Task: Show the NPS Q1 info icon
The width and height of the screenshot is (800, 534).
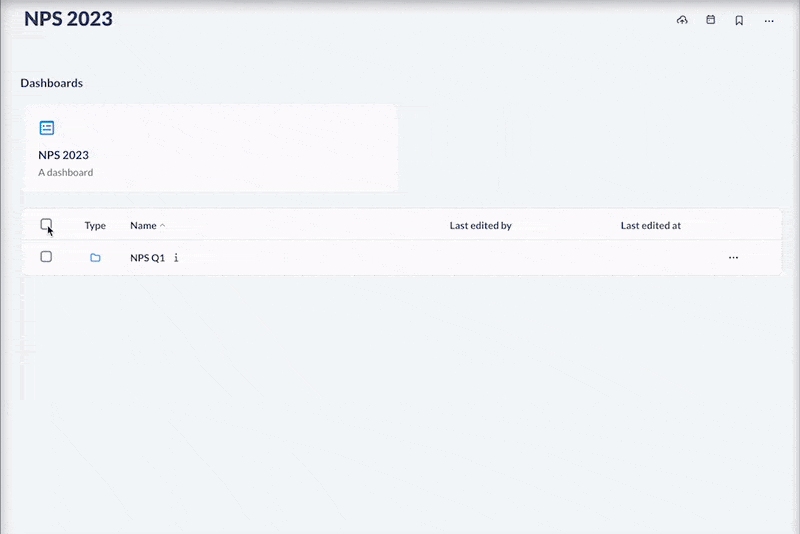Action: (x=176, y=258)
